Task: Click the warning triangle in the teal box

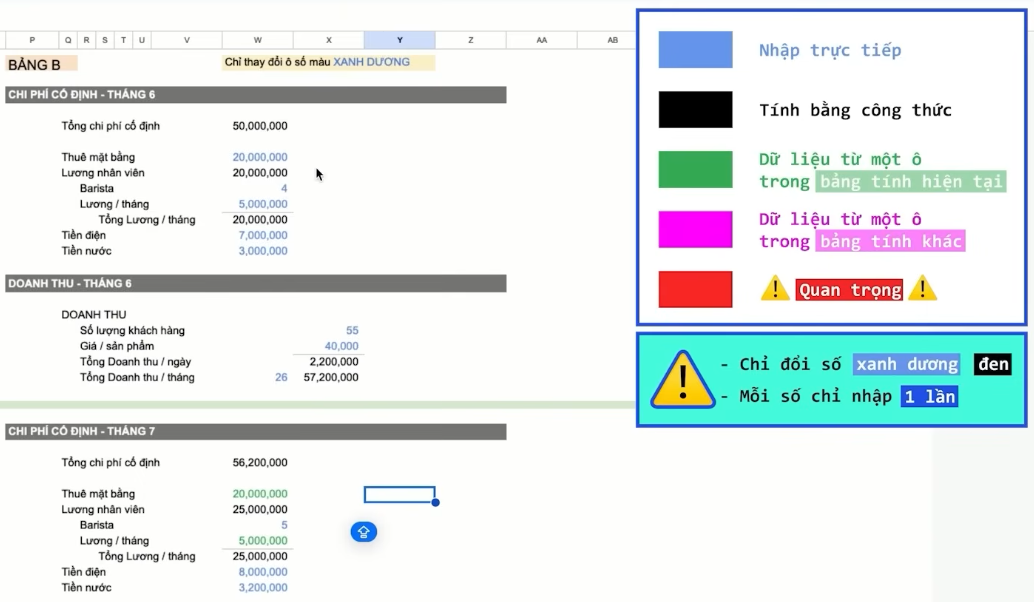Action: (x=683, y=380)
